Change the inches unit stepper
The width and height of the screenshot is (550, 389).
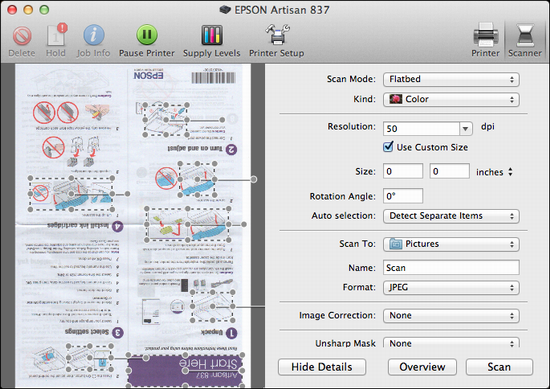point(510,172)
